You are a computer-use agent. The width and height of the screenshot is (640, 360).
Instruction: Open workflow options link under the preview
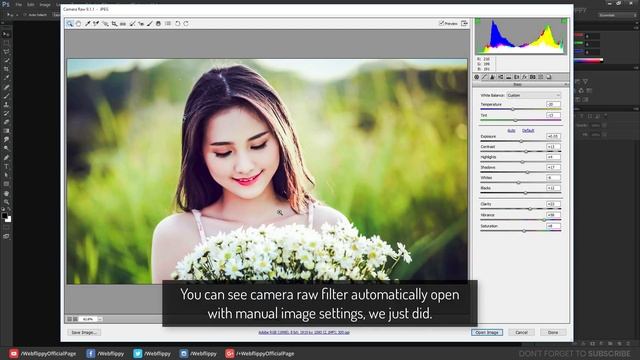(x=304, y=333)
